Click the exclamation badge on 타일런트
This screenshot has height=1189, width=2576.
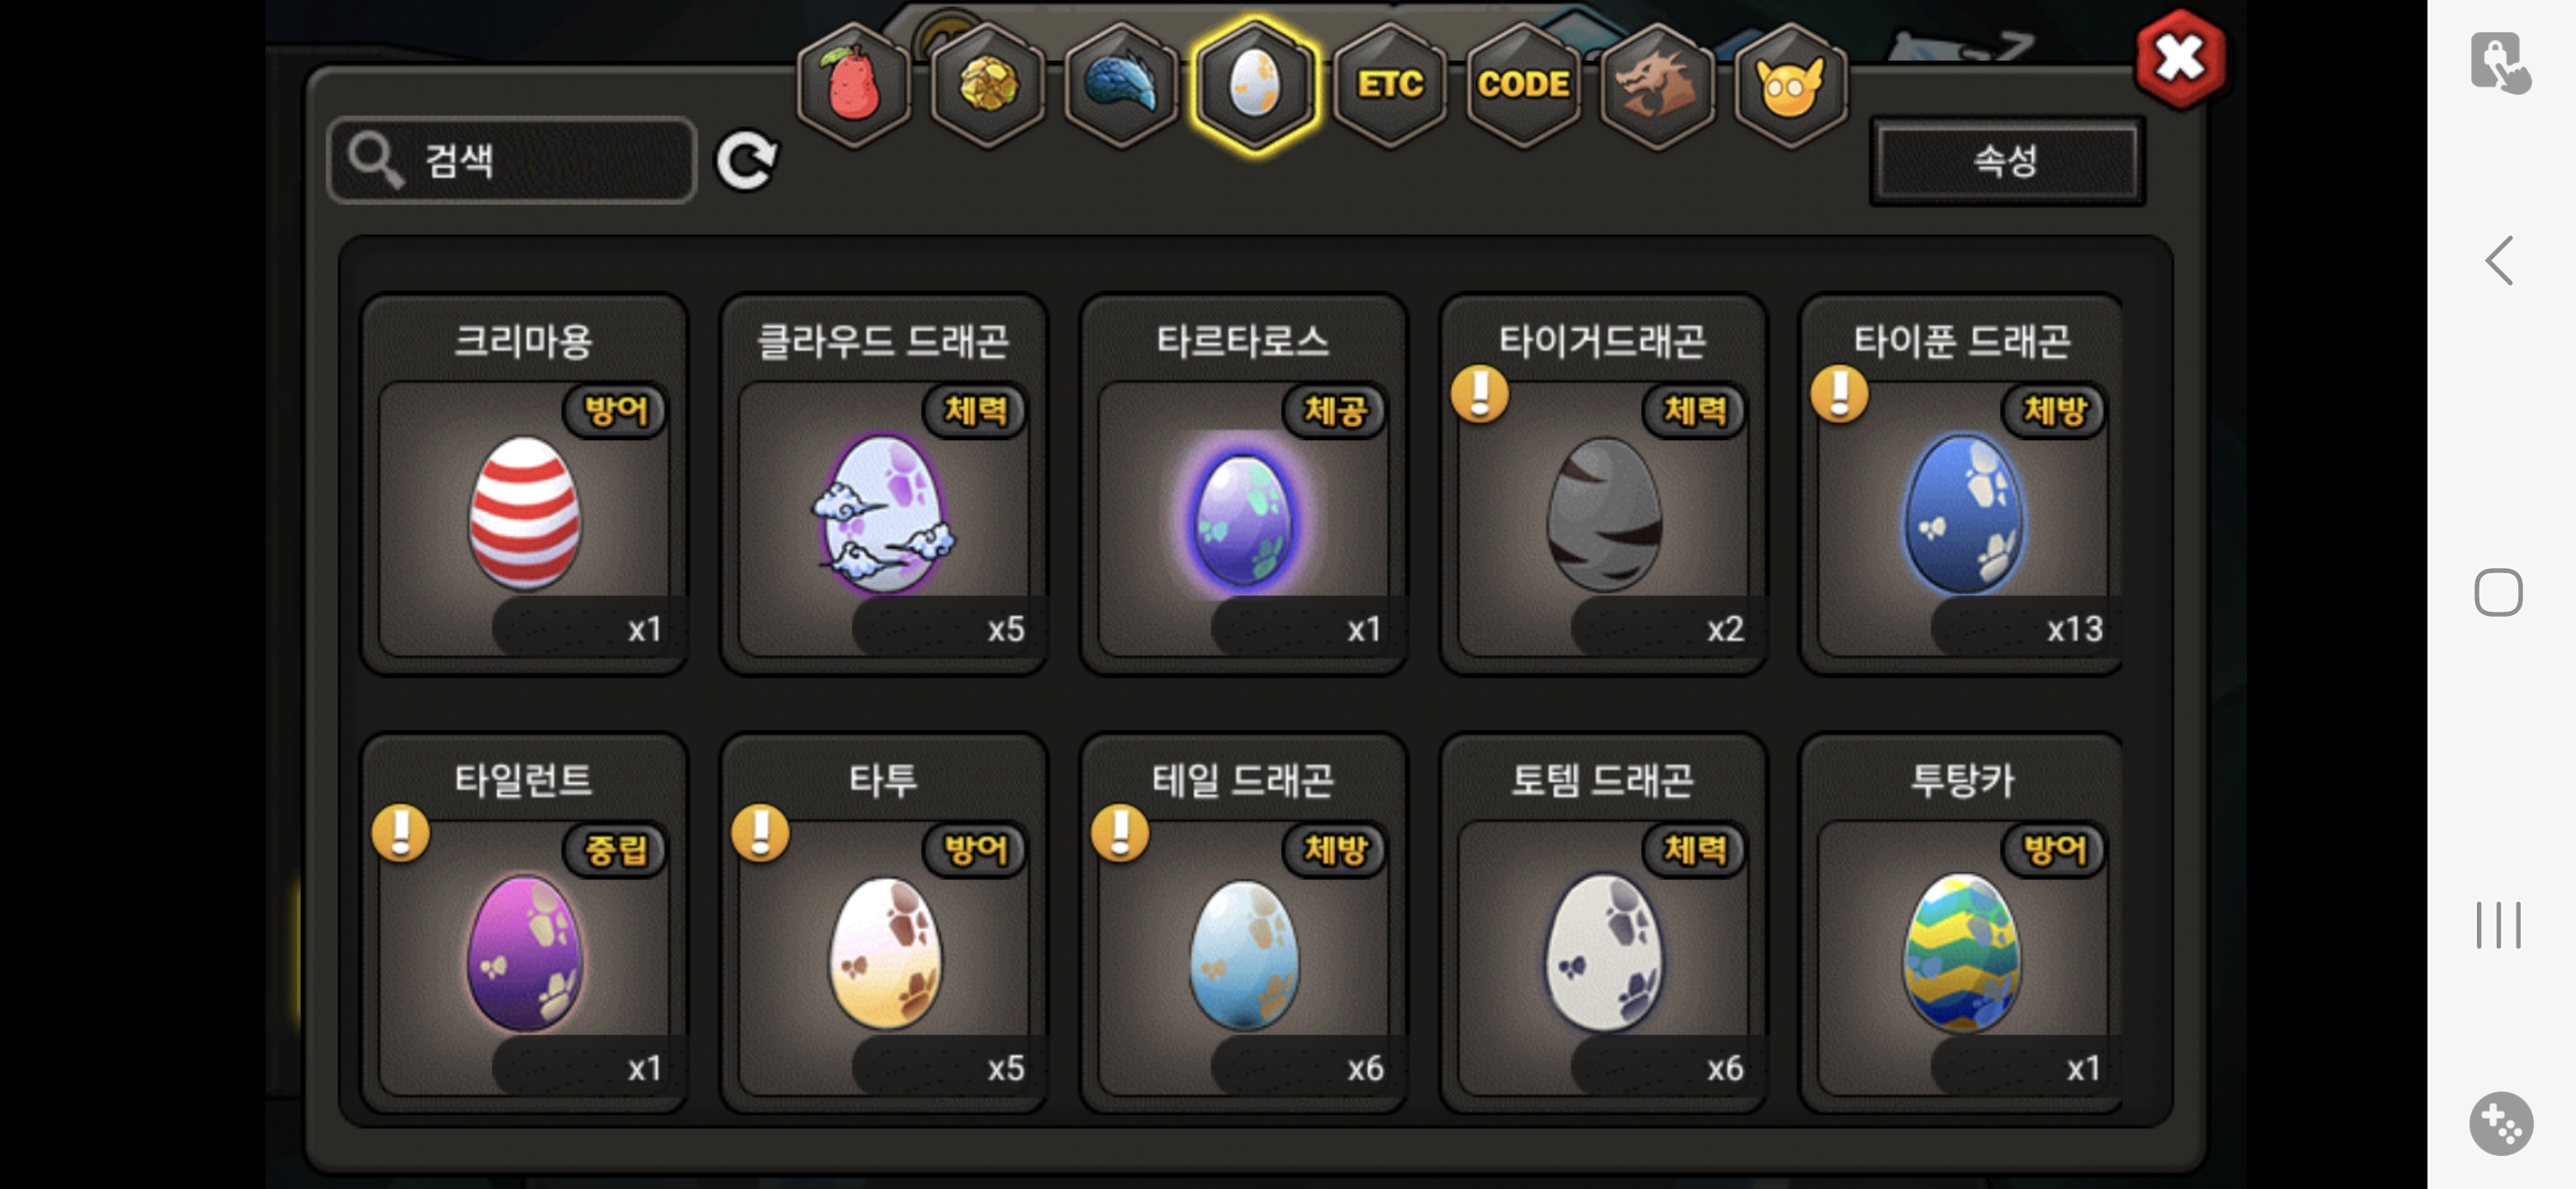tap(401, 832)
